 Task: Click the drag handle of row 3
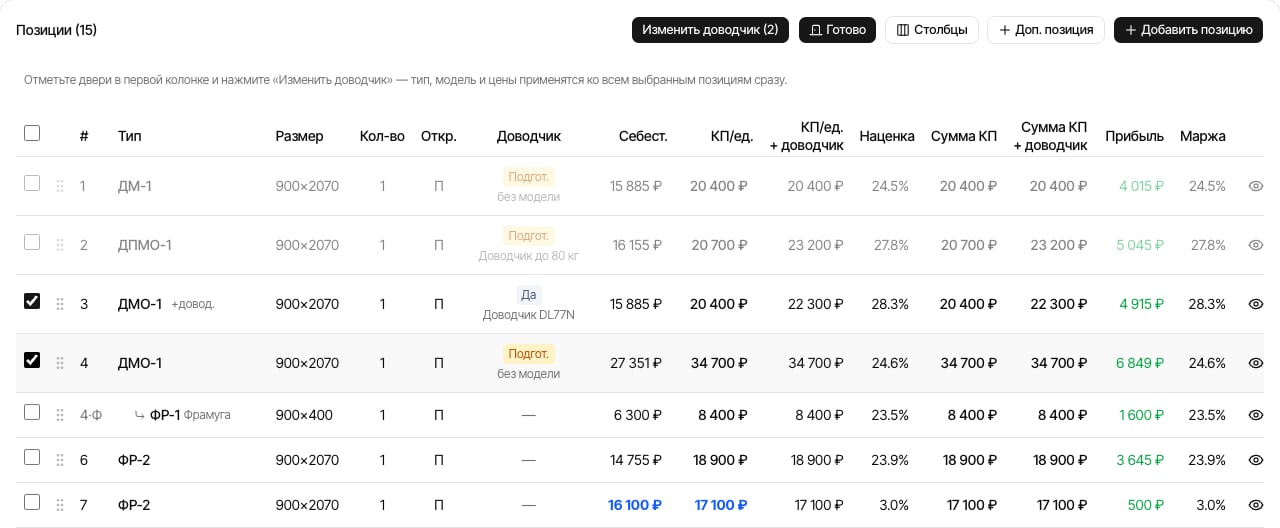60,304
